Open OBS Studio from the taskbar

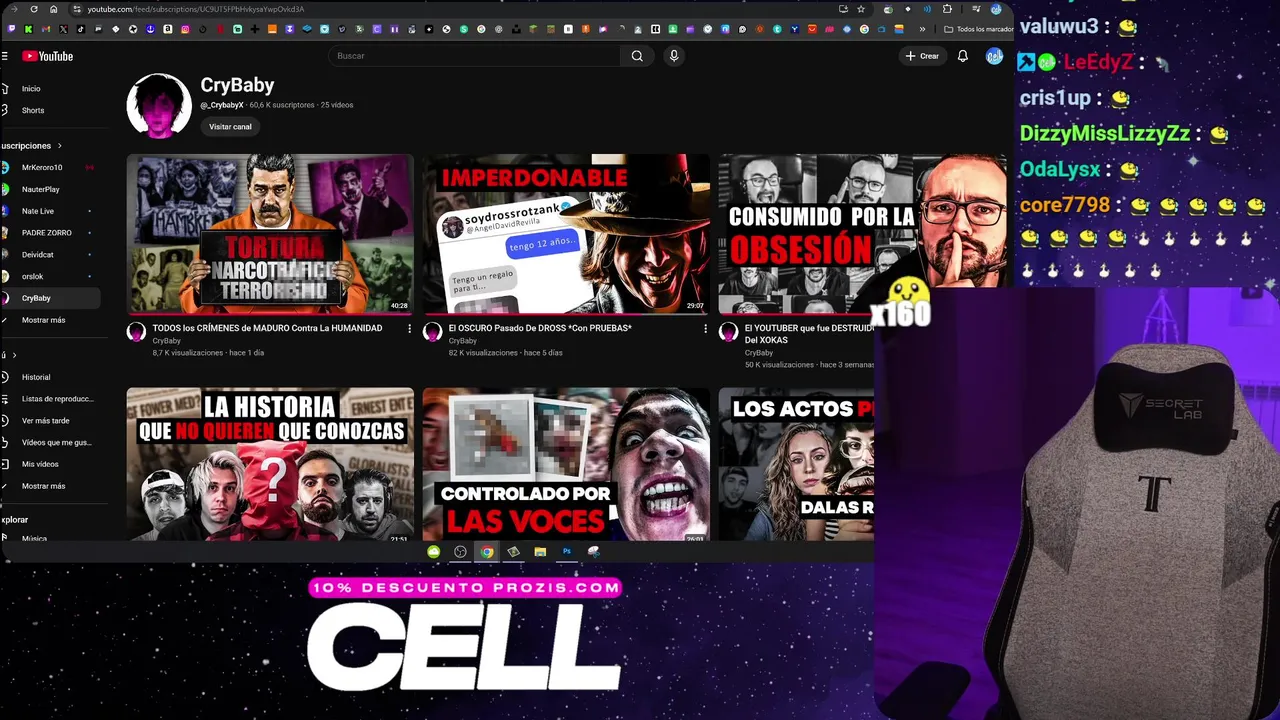tap(460, 552)
